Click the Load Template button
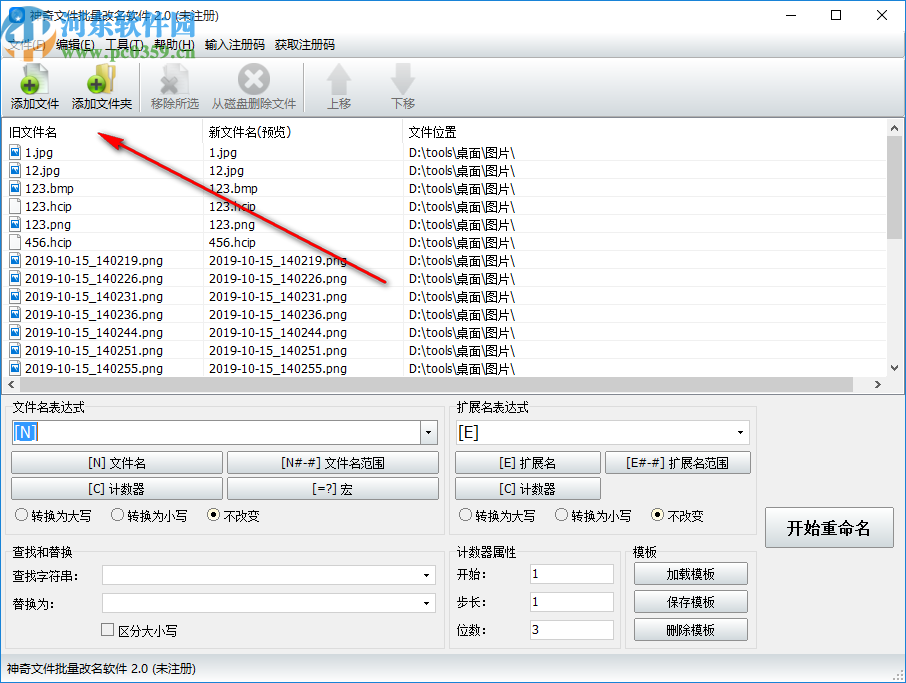 (690, 574)
